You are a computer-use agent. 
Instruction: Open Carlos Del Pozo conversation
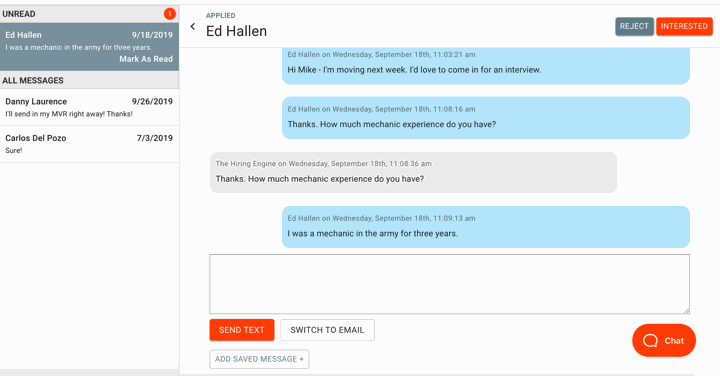(89, 144)
